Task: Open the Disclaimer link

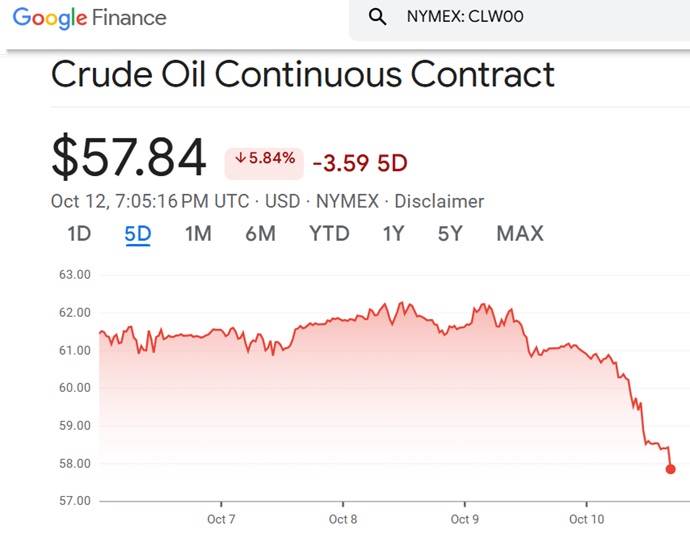Action: coord(439,201)
